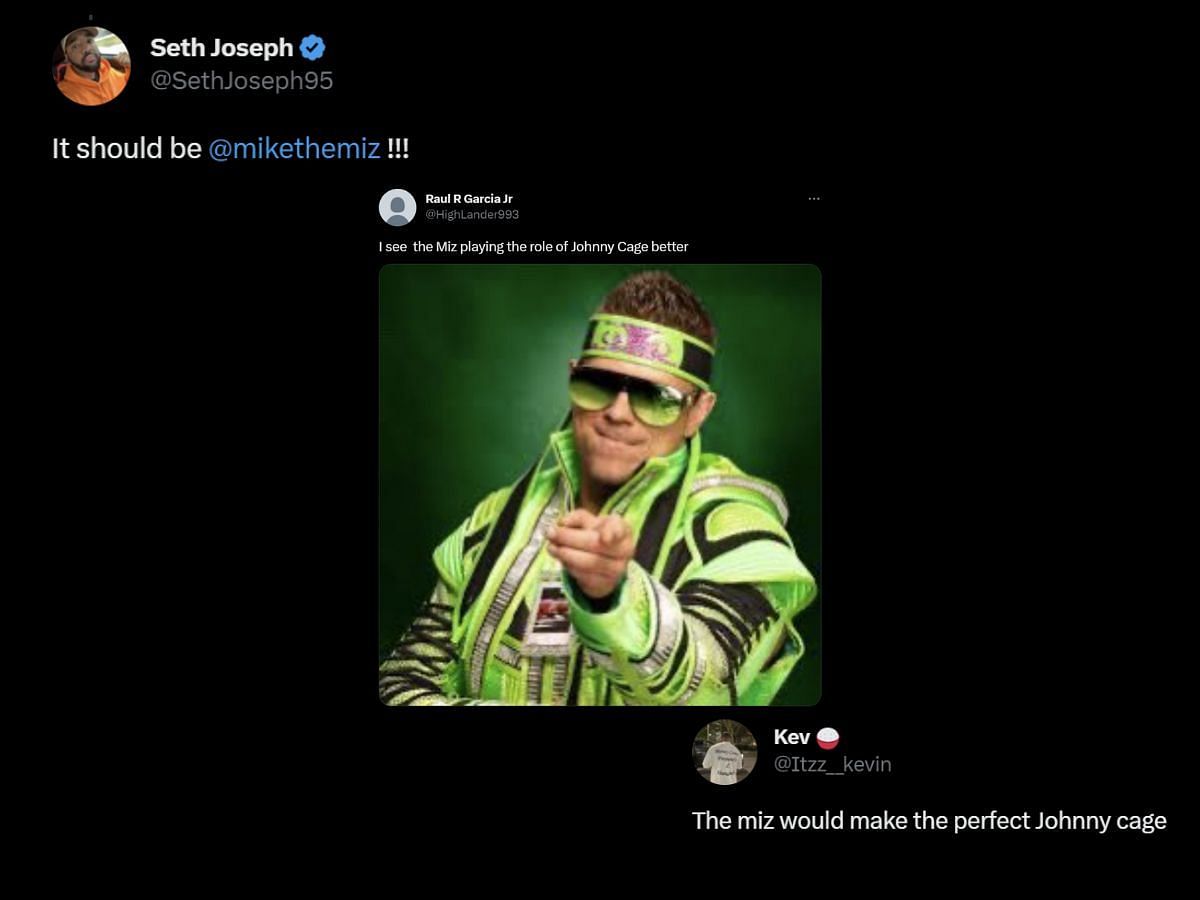
Task: Click the "perfect Johnny cage" reply text
Action: (x=928, y=821)
